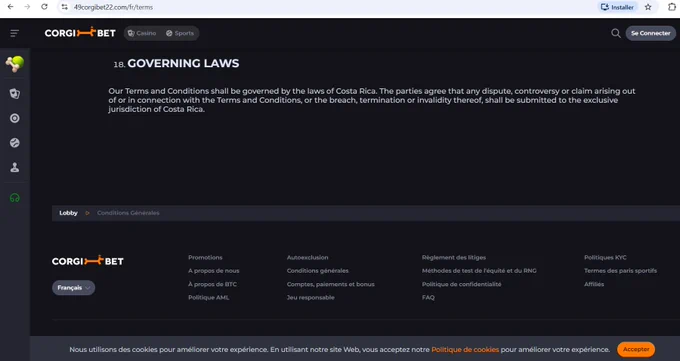Viewport: 680px width, 361px height.
Task: Open the hamburger sidebar menu
Action: click(x=14, y=33)
